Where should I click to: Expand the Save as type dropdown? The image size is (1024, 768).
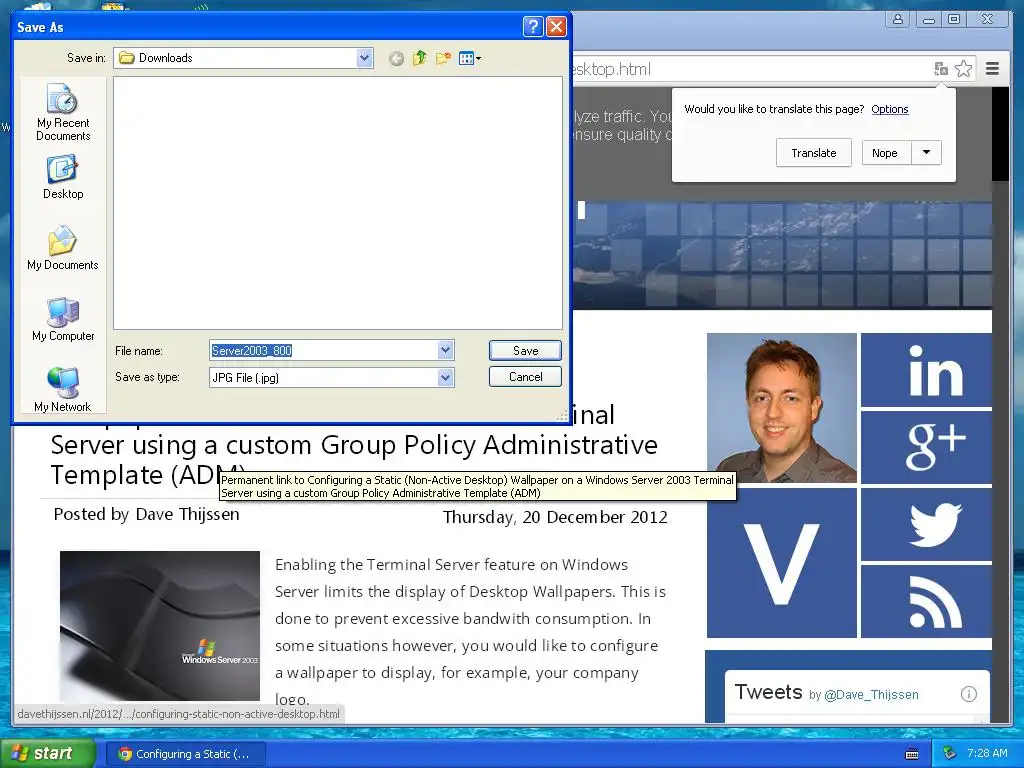[445, 377]
